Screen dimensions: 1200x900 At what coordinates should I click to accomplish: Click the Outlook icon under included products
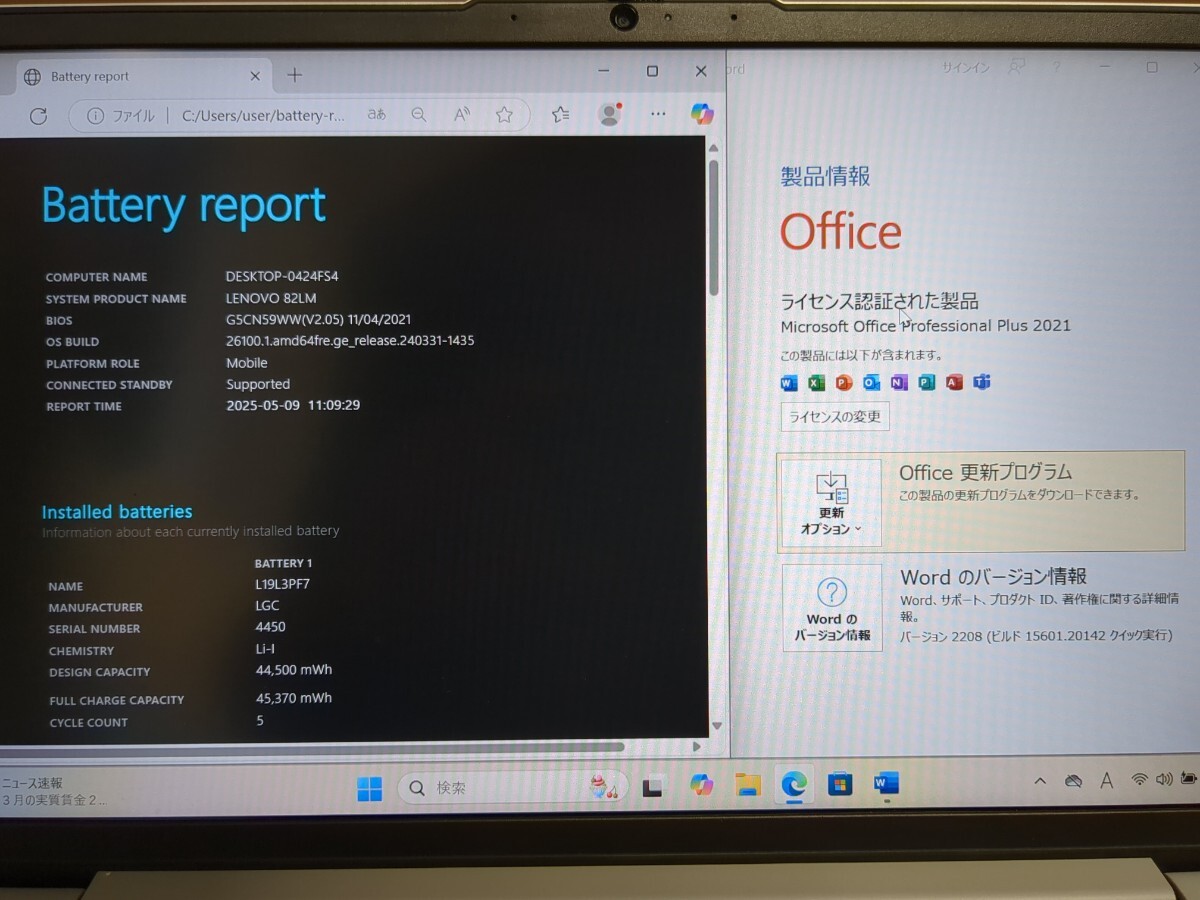point(871,383)
